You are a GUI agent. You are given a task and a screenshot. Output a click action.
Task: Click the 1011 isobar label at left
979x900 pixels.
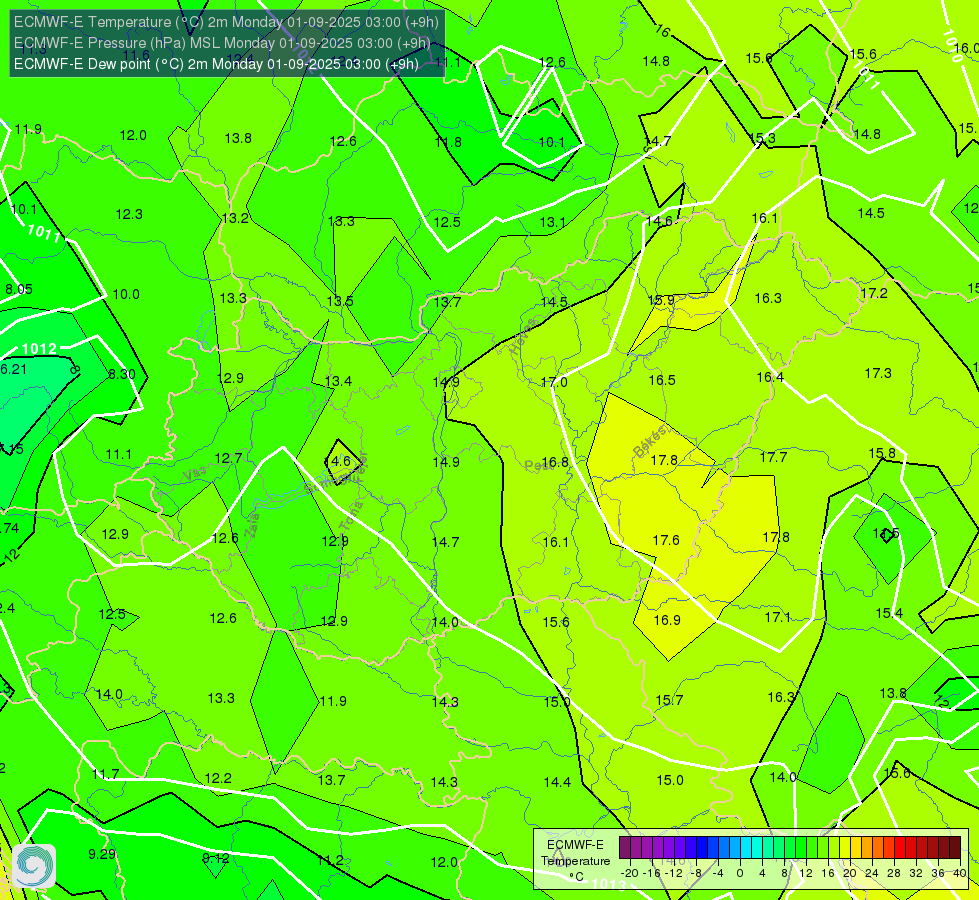(44, 234)
